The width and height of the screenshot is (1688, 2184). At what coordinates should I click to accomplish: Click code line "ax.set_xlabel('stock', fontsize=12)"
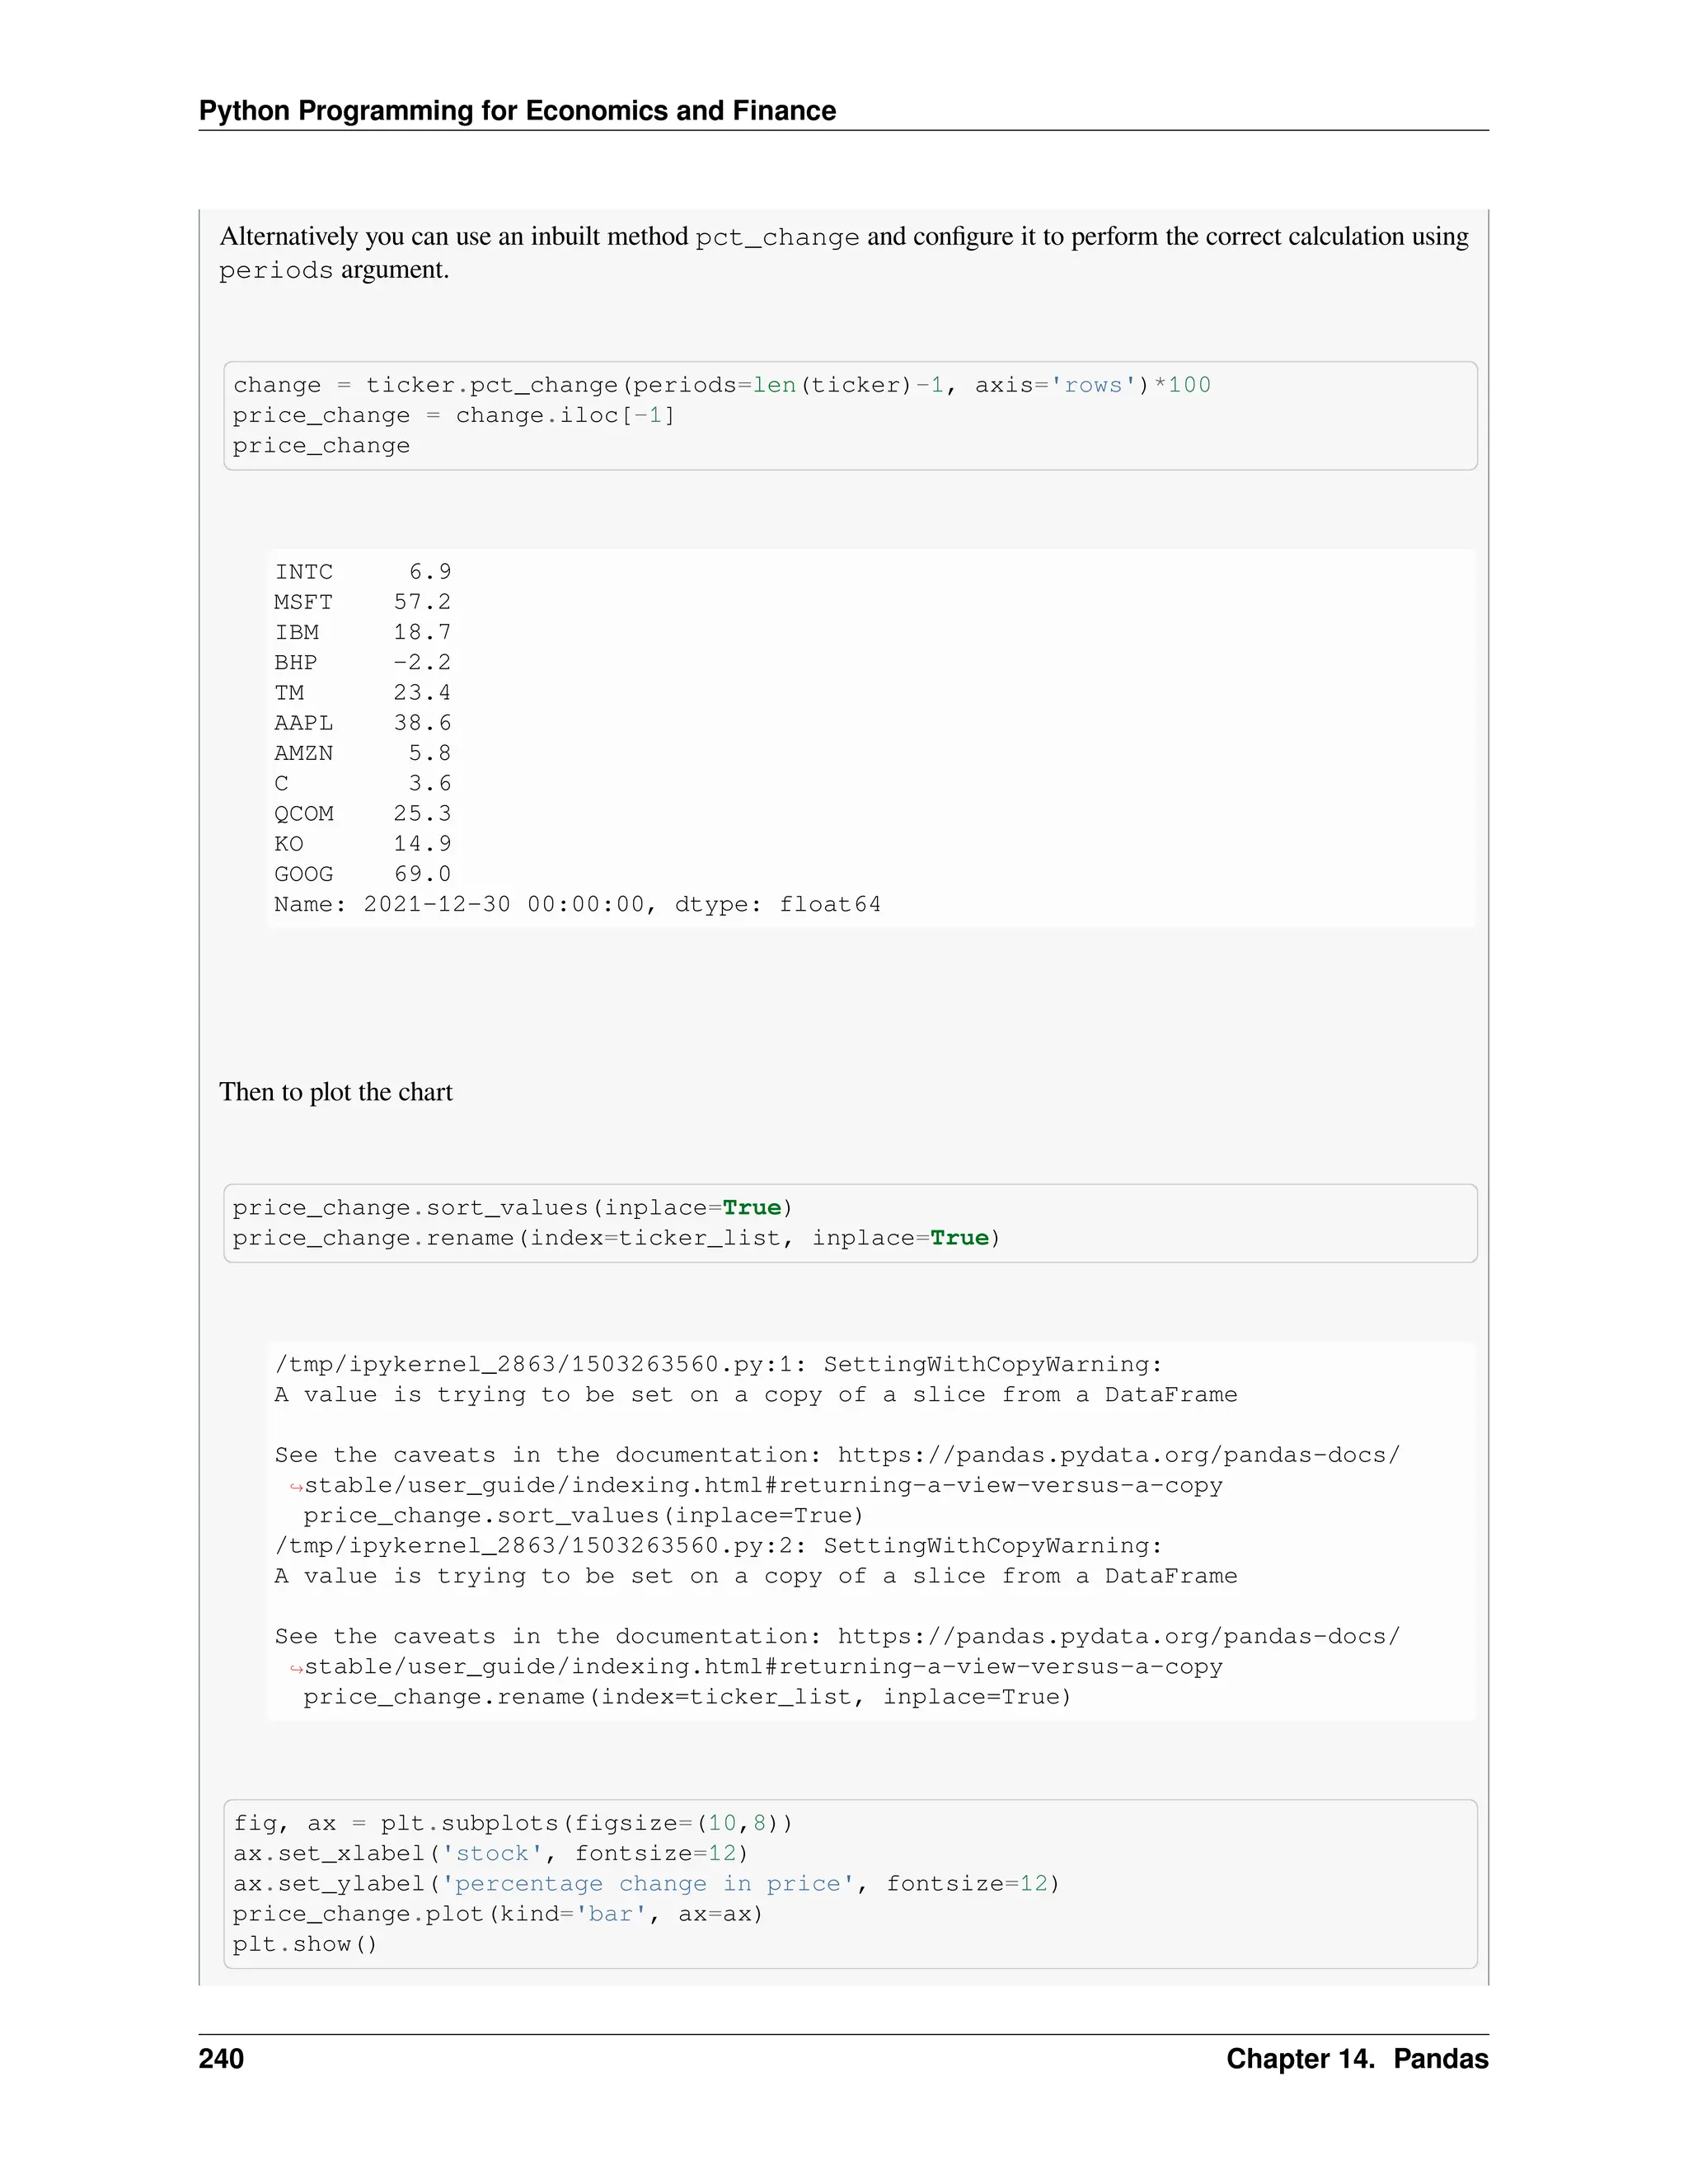point(490,1853)
